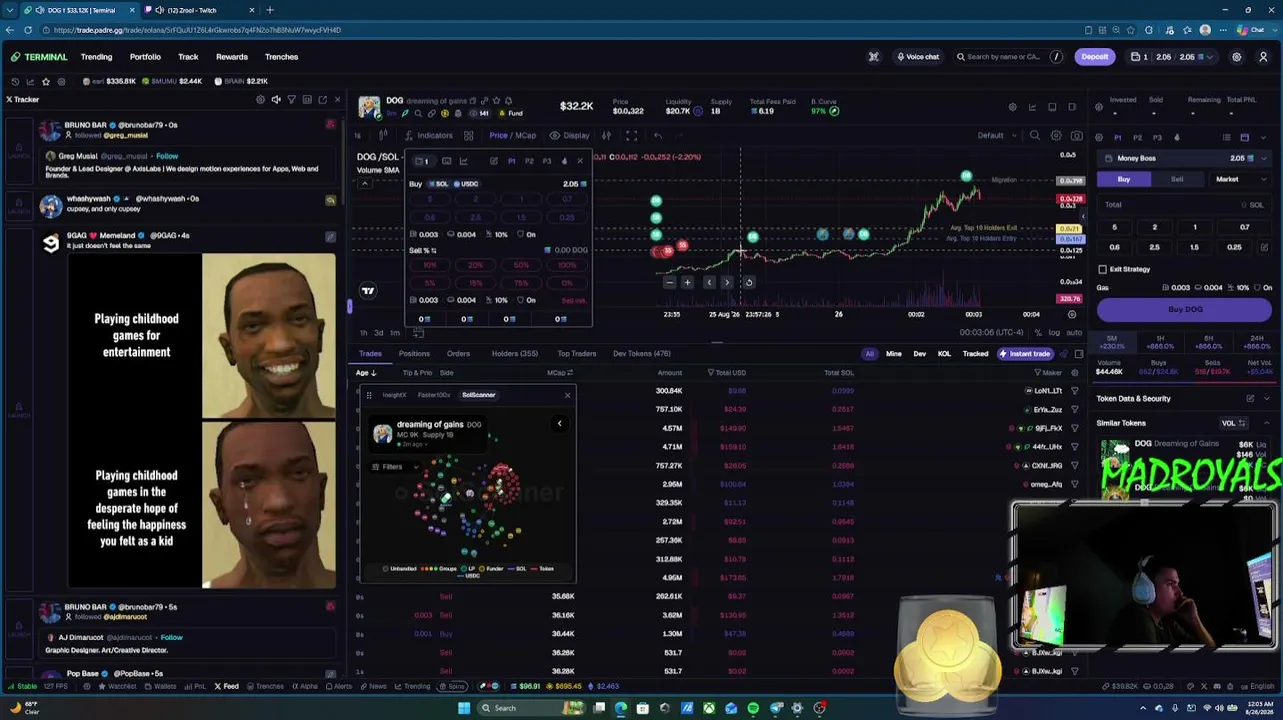
Task: Open Portfolio in the top navigation
Action: click(145, 57)
